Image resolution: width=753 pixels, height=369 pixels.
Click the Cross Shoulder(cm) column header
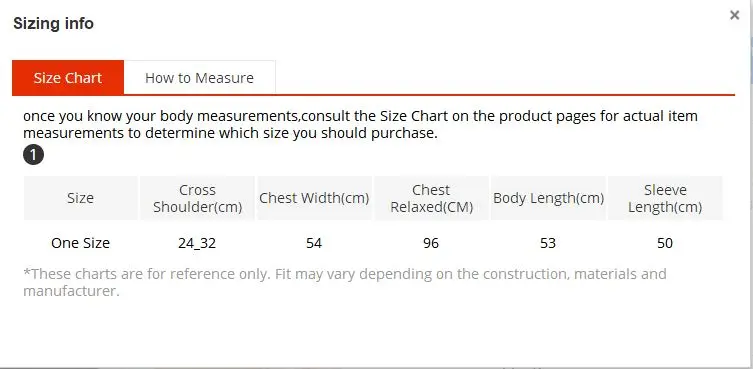coord(197,198)
